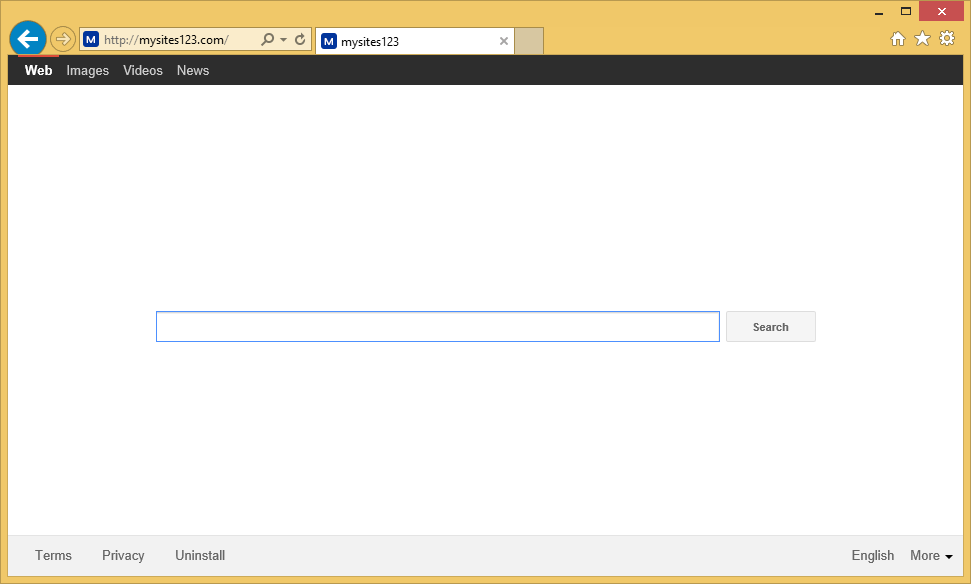This screenshot has width=971, height=584.
Task: Expand the More dropdown in footer
Action: coord(931,556)
